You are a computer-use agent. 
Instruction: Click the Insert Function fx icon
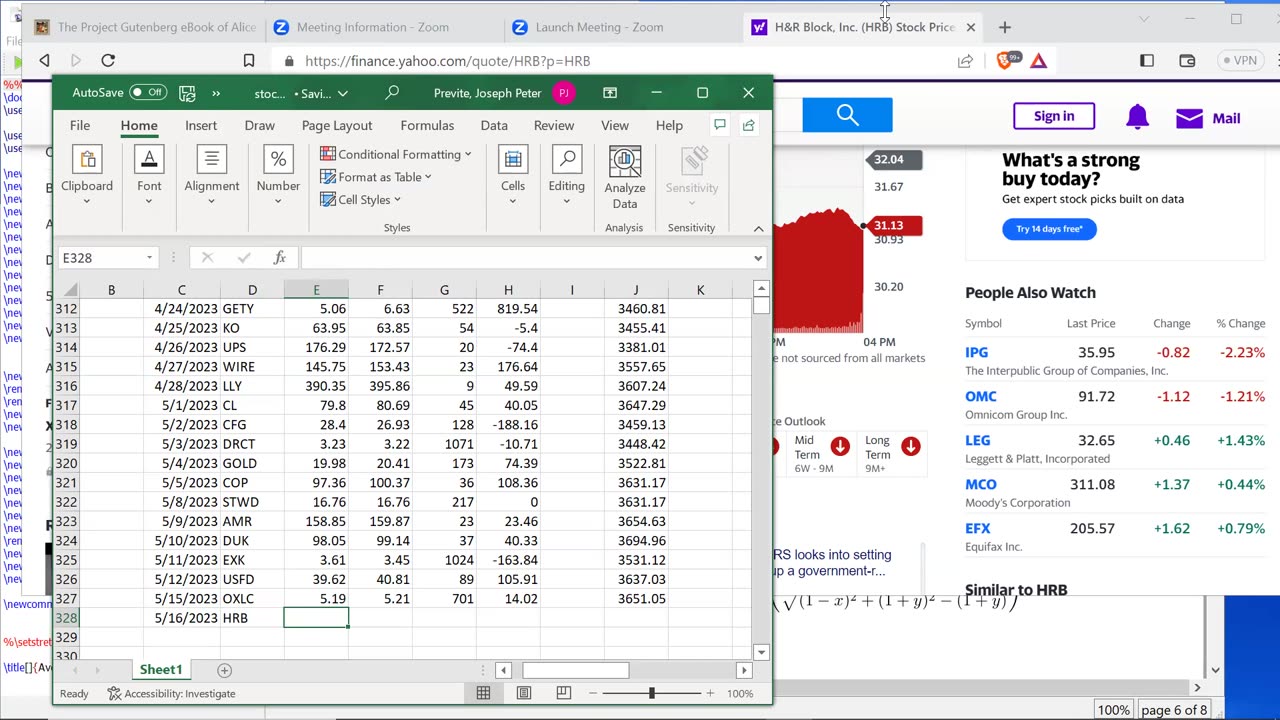pos(280,258)
